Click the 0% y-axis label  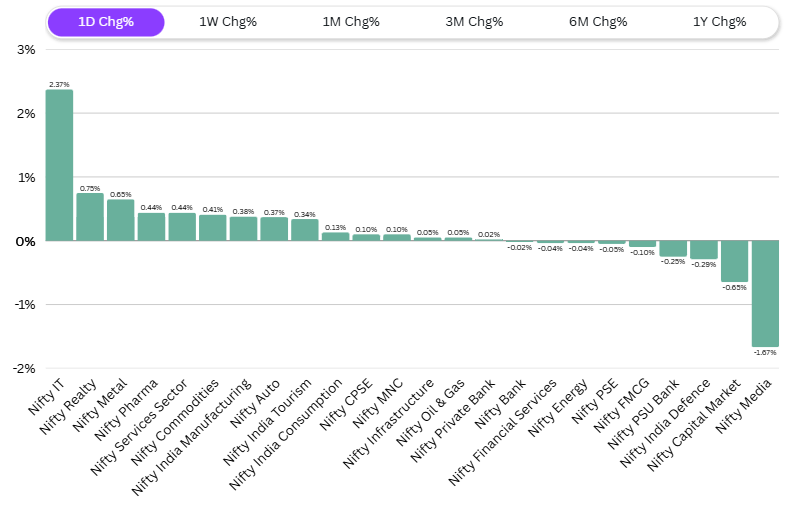point(25,242)
